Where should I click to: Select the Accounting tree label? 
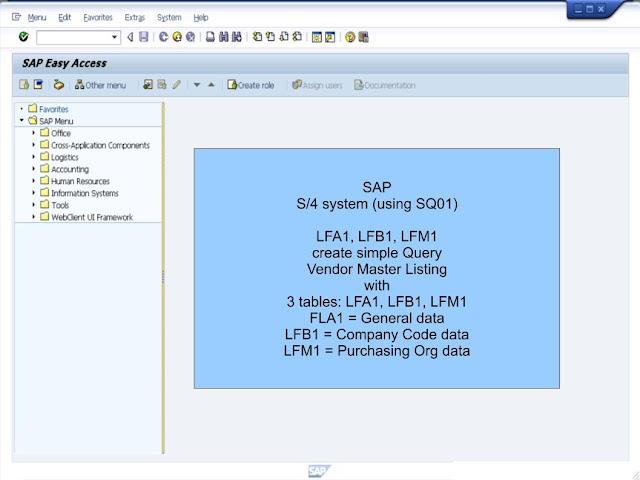tap(70, 169)
